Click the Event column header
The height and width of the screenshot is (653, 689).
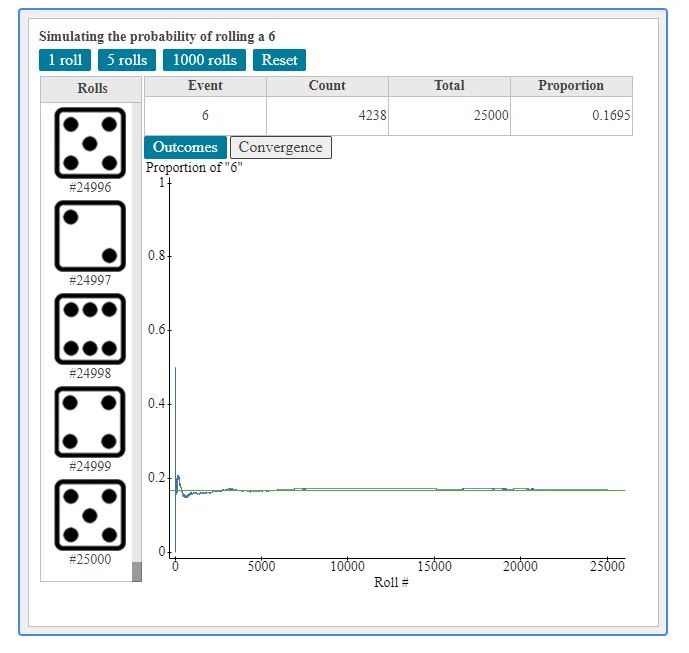[x=205, y=86]
